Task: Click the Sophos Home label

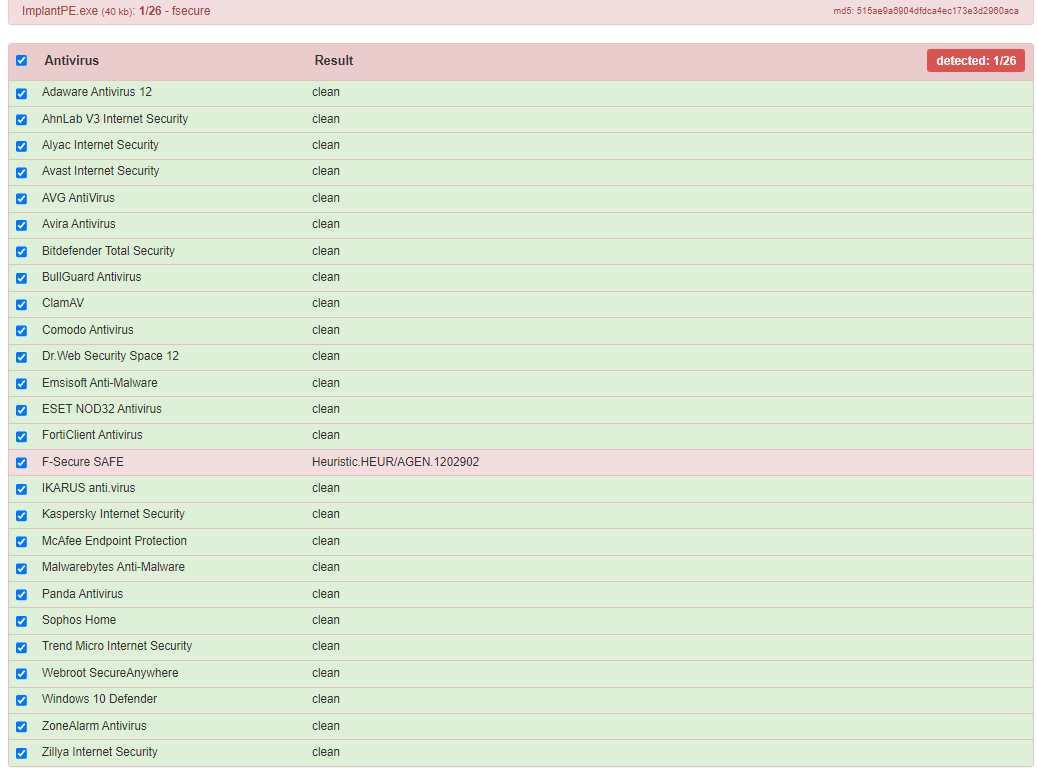Action: click(79, 620)
